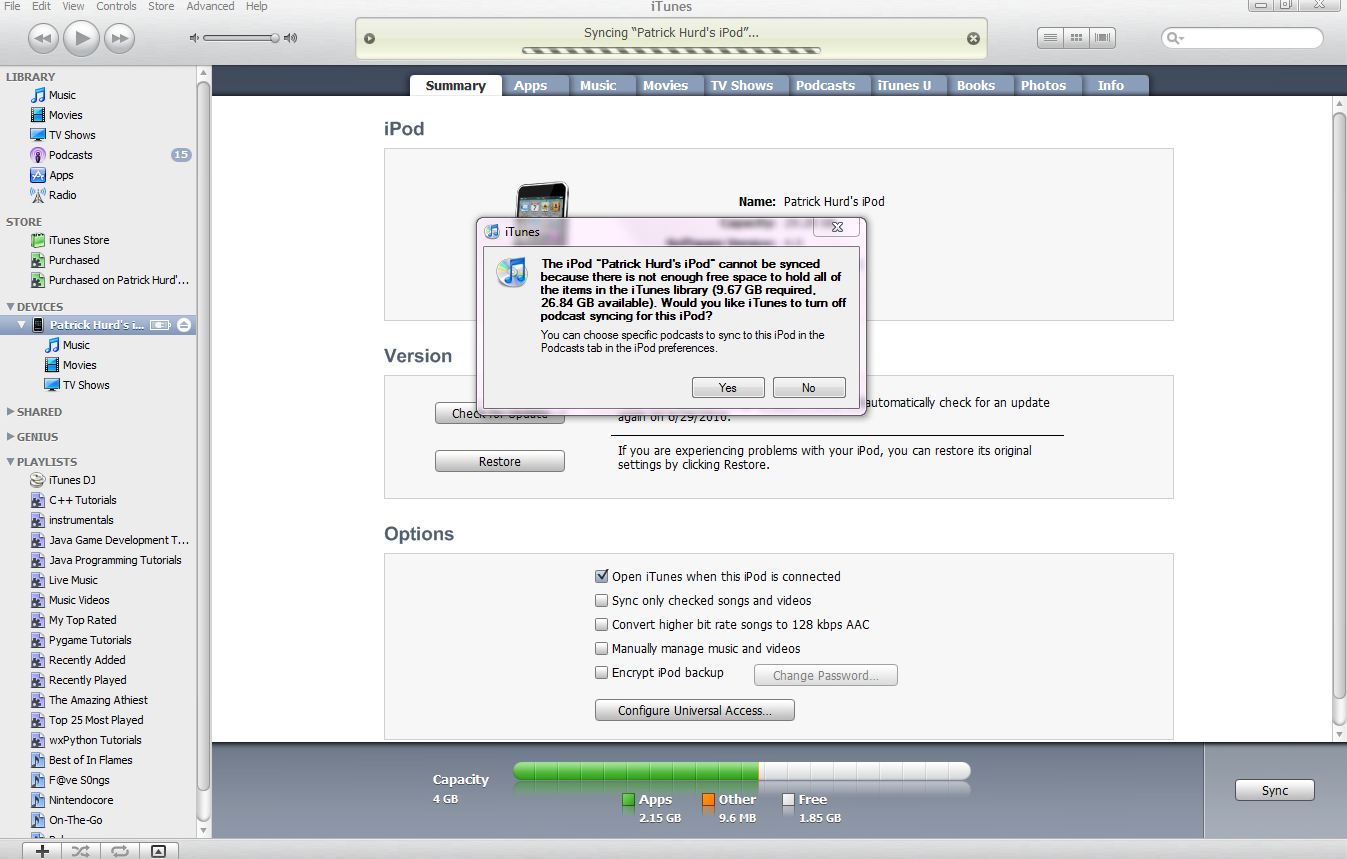Expand the SHARED section
The height and width of the screenshot is (859, 1347).
point(10,412)
